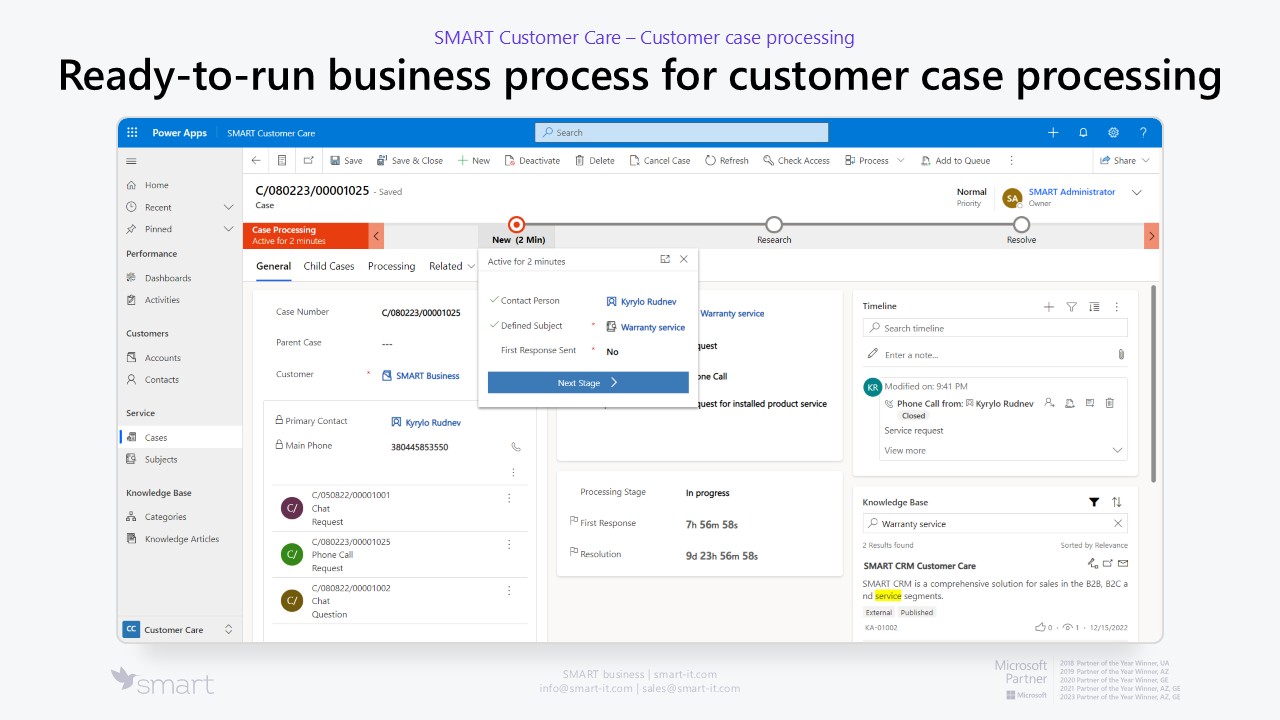Sort the Knowledge Base results

click(x=1117, y=502)
